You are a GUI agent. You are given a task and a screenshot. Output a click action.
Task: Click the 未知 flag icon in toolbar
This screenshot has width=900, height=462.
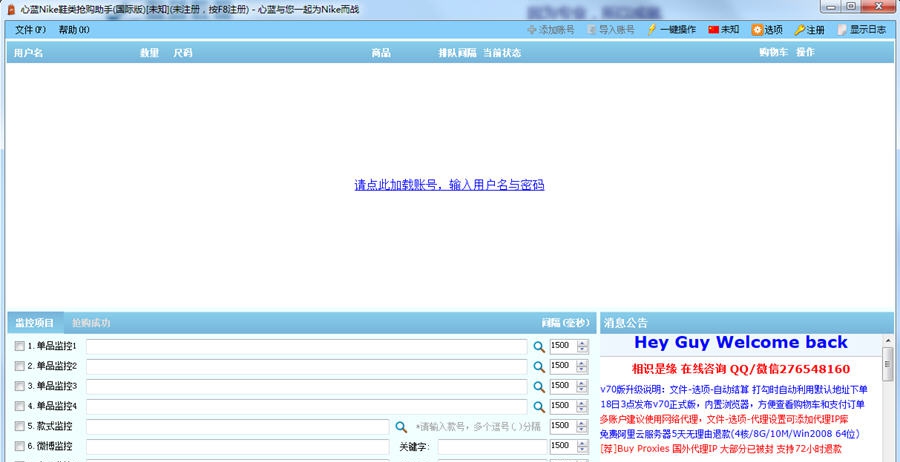click(x=714, y=30)
